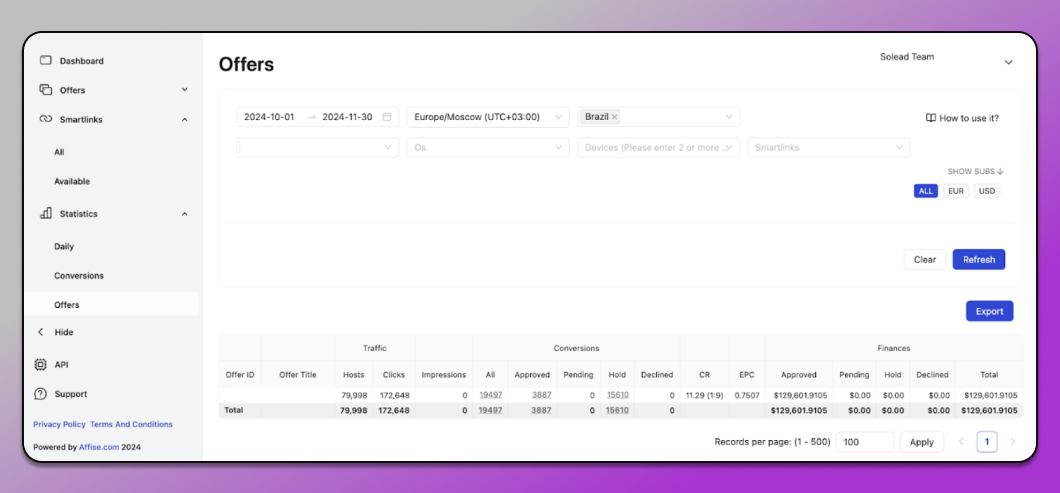The width and height of the screenshot is (1060, 493).
Task: Remove the Brazil tag with its x
Action: 615,117
